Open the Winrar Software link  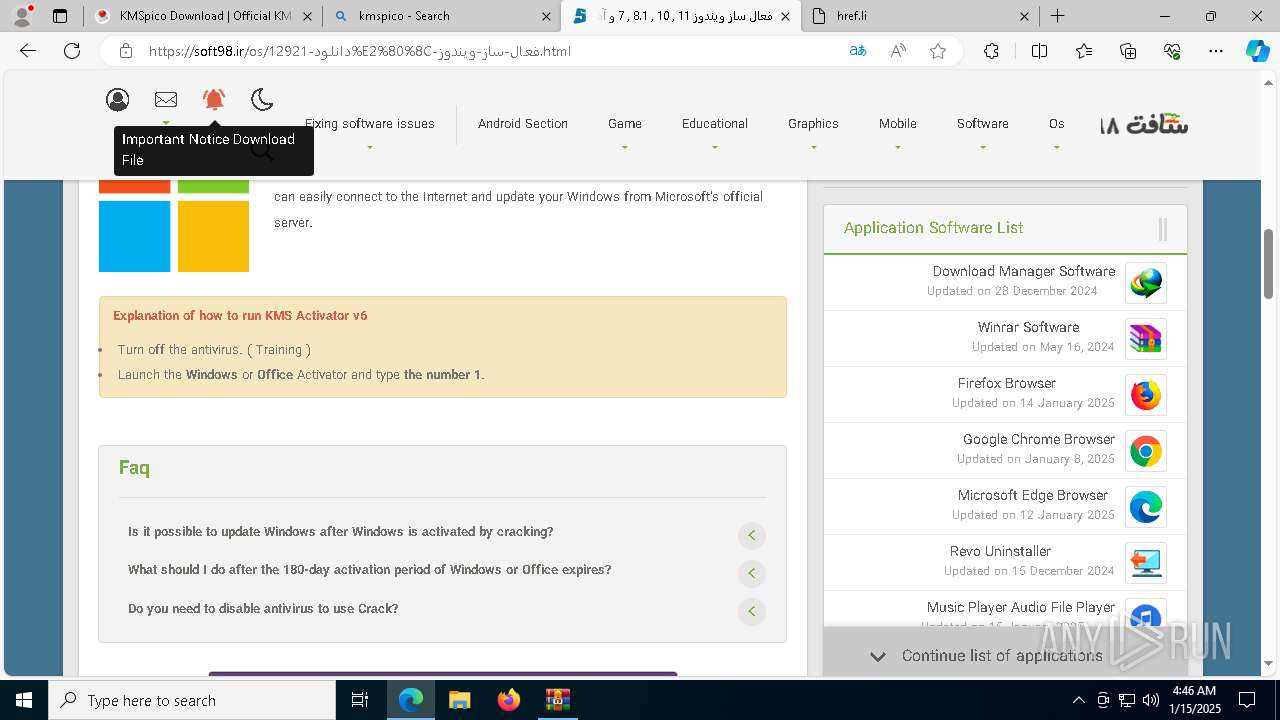pyautogui.click(x=1028, y=327)
